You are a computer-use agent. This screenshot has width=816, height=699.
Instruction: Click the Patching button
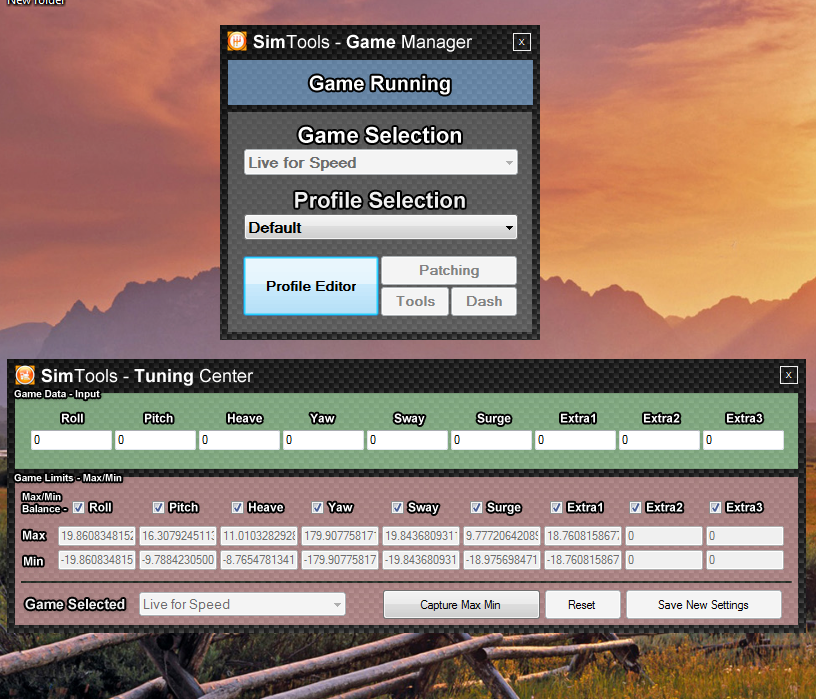(449, 270)
